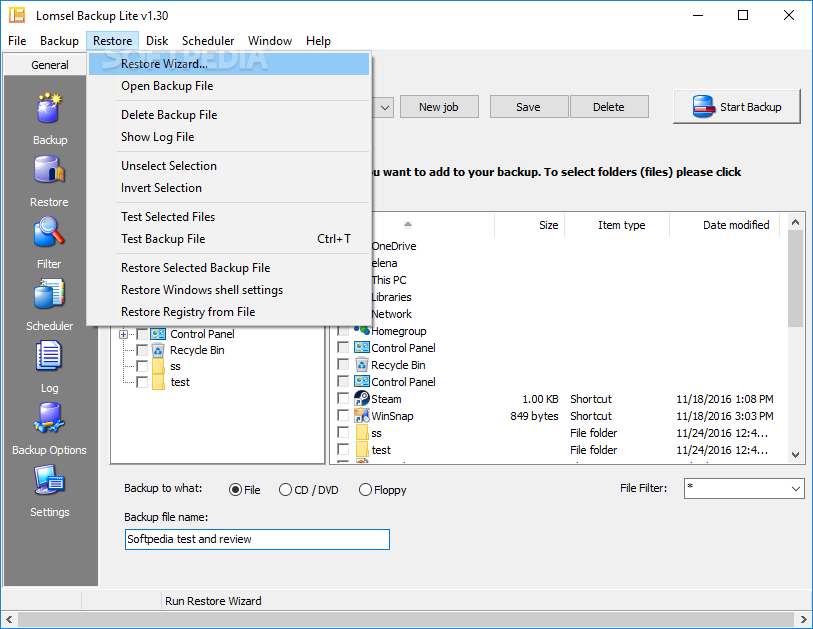Screen dimensions: 813x629
Task: Click the bottom horizontal scrollbar right arrow
Action: tap(803, 619)
